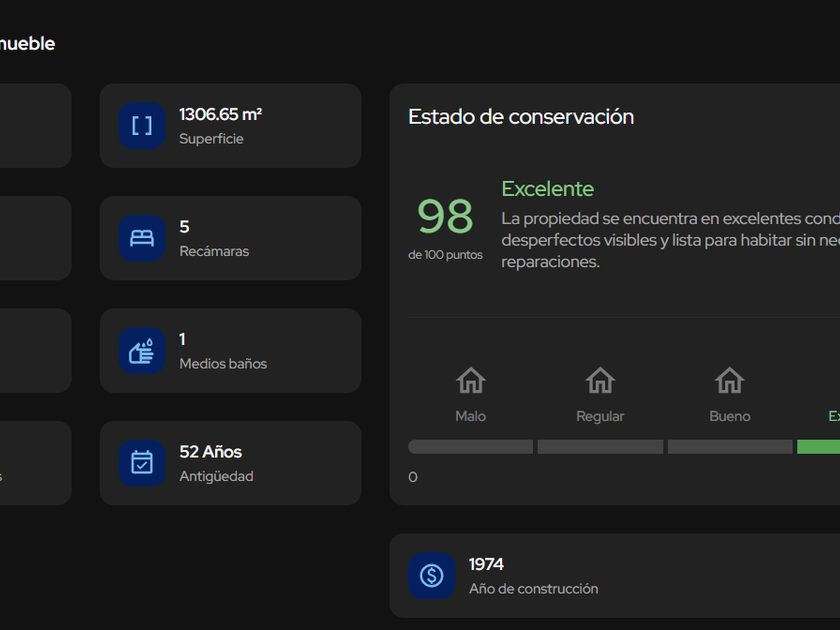Click the Regular condition label
This screenshot has width=840, height=630.
tap(600, 416)
